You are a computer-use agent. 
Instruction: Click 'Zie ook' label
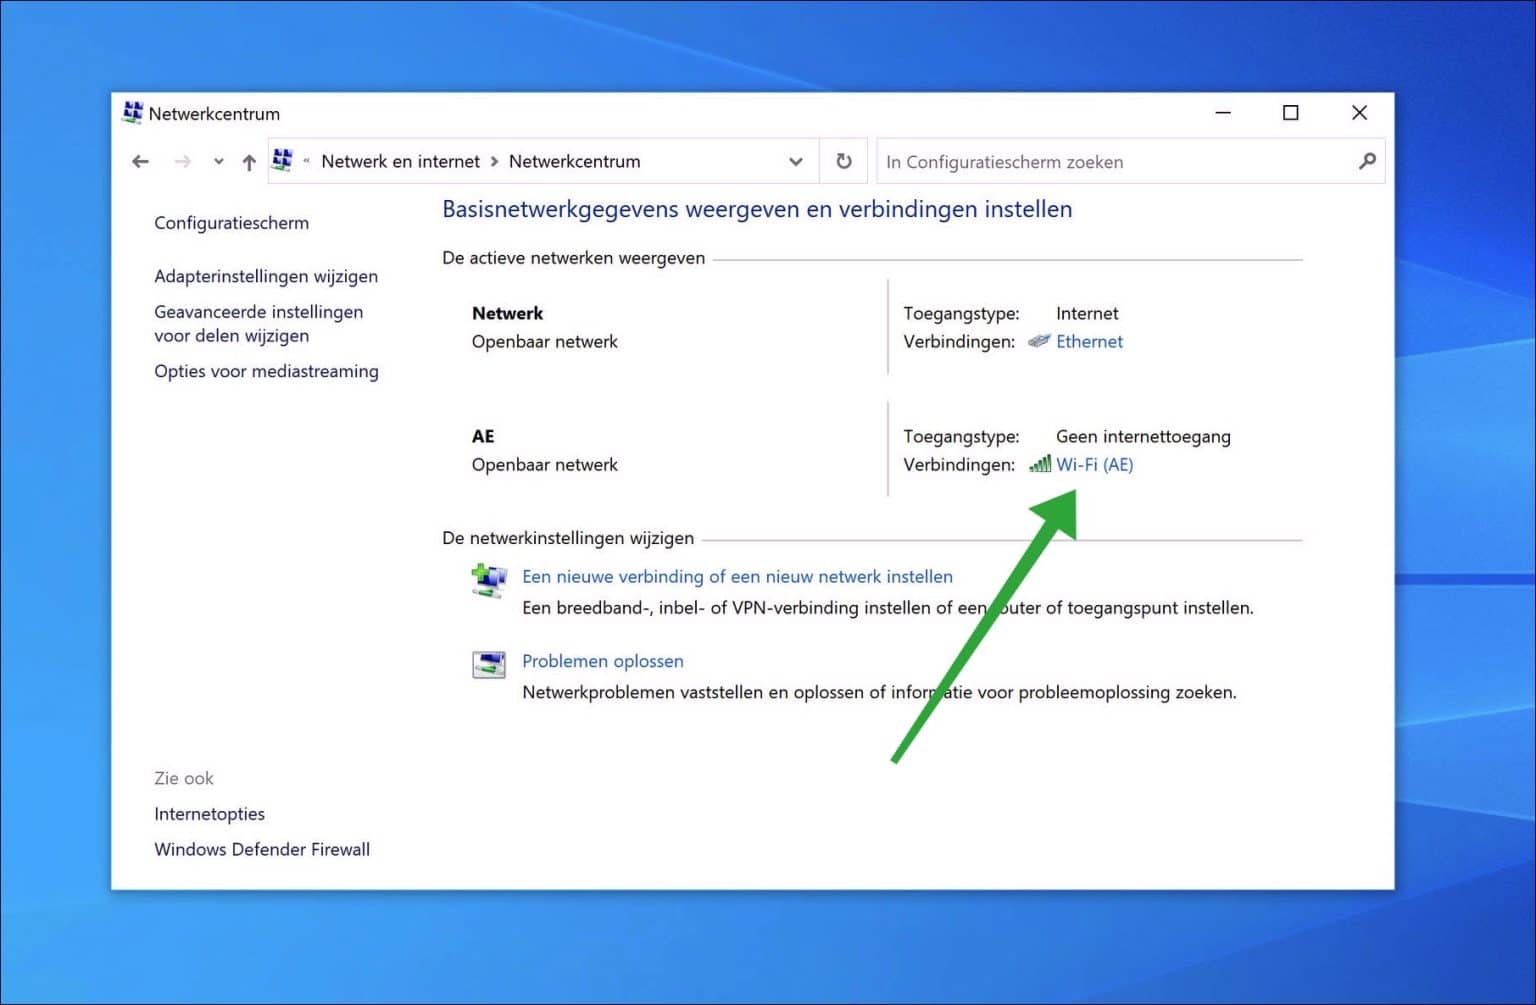pos(184,778)
